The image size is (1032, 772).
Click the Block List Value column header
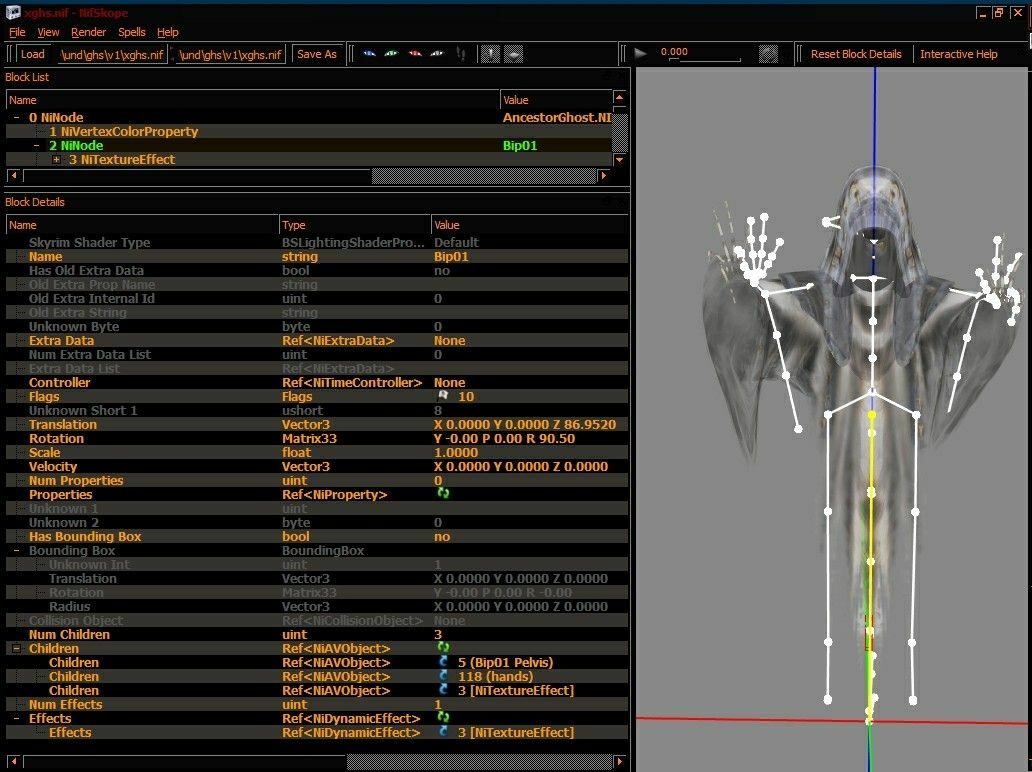coord(555,100)
